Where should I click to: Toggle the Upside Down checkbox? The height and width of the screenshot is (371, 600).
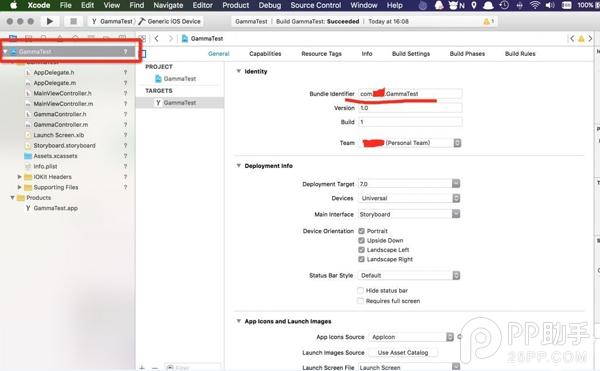coord(361,241)
